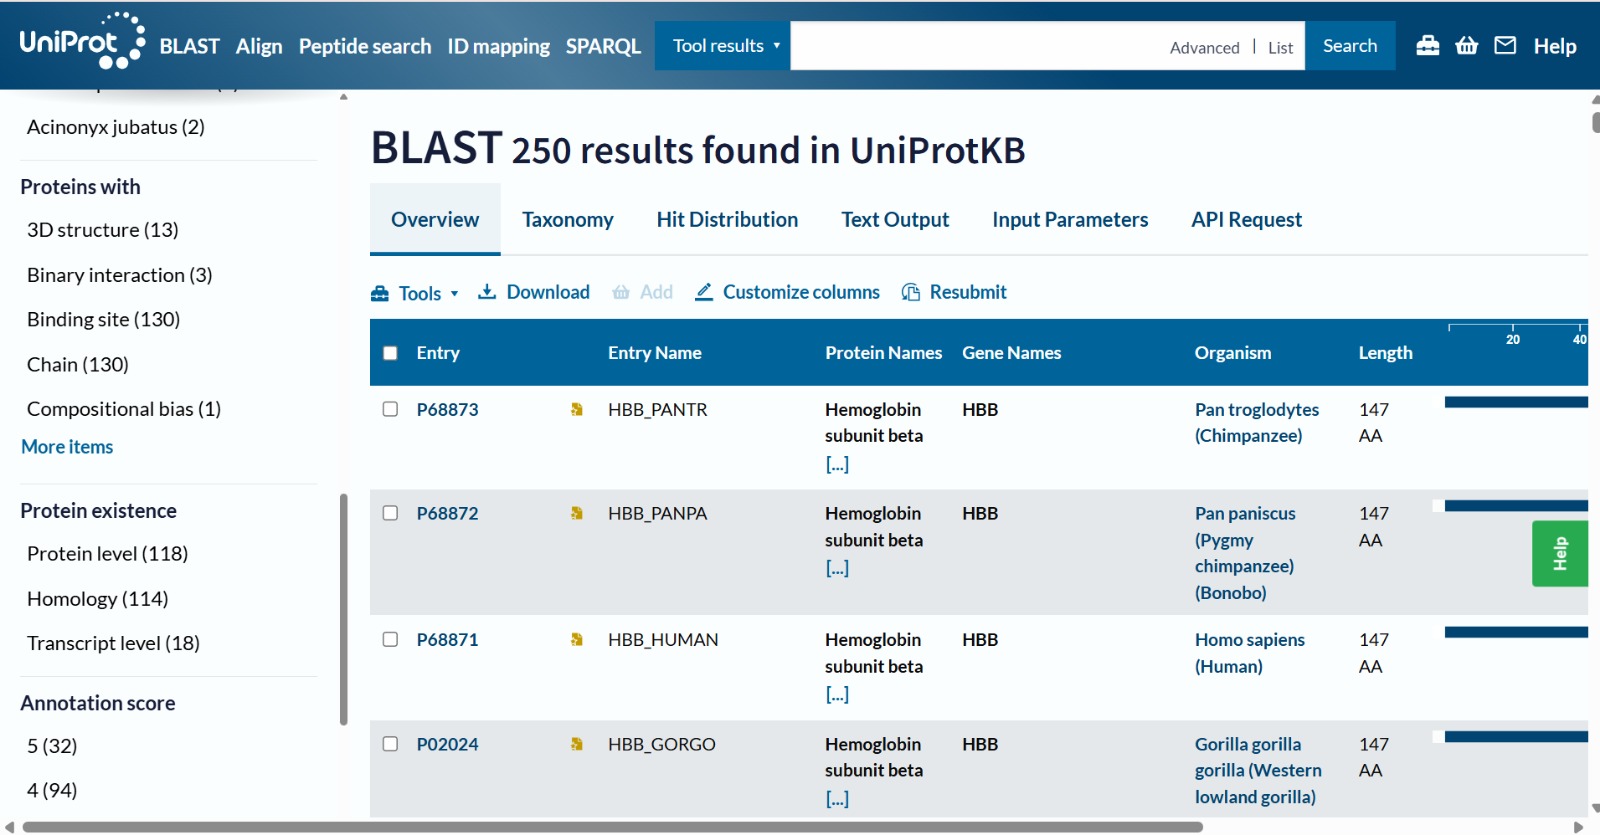Focus the search input field
1600x835 pixels.
tap(975, 46)
